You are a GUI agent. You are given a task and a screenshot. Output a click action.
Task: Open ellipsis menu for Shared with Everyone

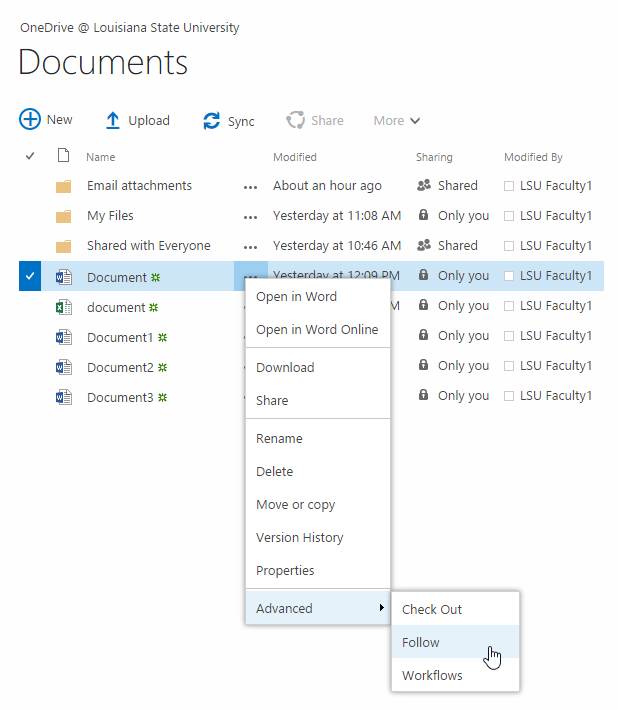point(250,247)
